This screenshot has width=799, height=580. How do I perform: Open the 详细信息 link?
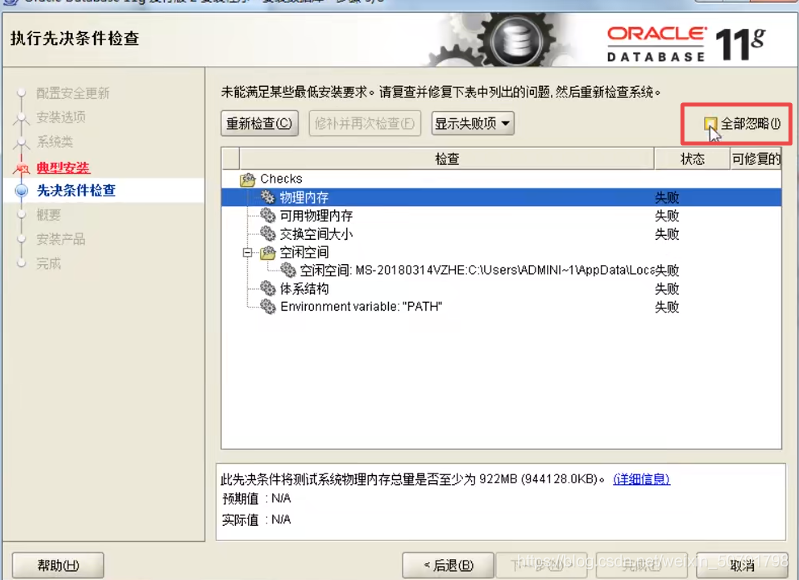[x=641, y=479]
